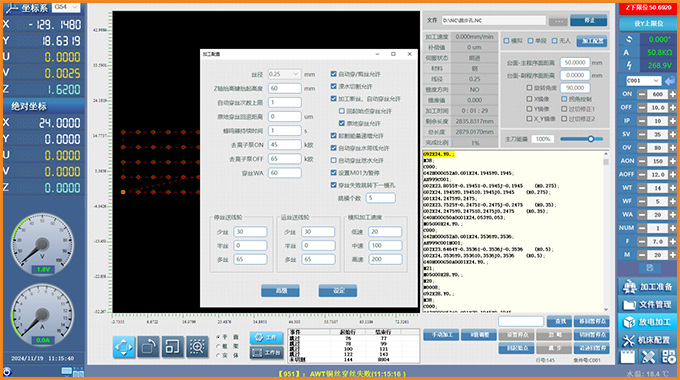Click the 跳模个数 input showing 5

pyautogui.click(x=381, y=198)
